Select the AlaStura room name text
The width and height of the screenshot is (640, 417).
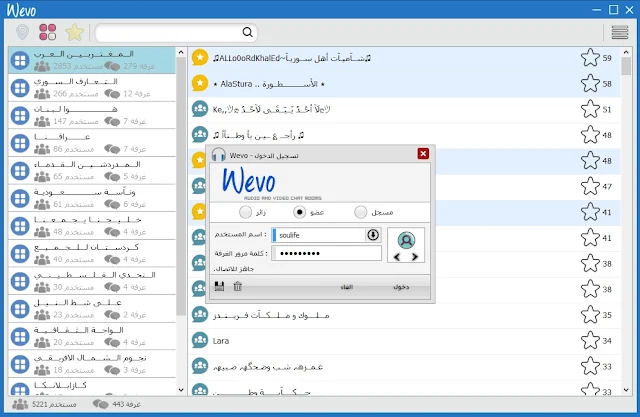(269, 84)
